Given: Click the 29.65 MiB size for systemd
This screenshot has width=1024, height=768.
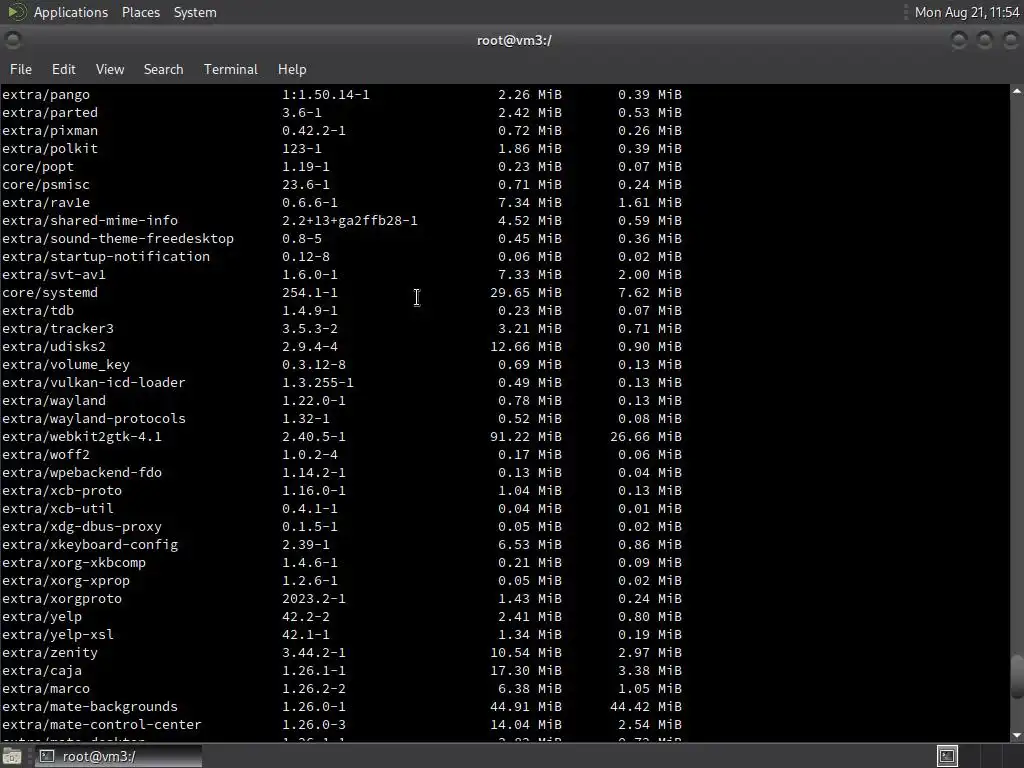Looking at the screenshot, I should [x=526, y=293].
